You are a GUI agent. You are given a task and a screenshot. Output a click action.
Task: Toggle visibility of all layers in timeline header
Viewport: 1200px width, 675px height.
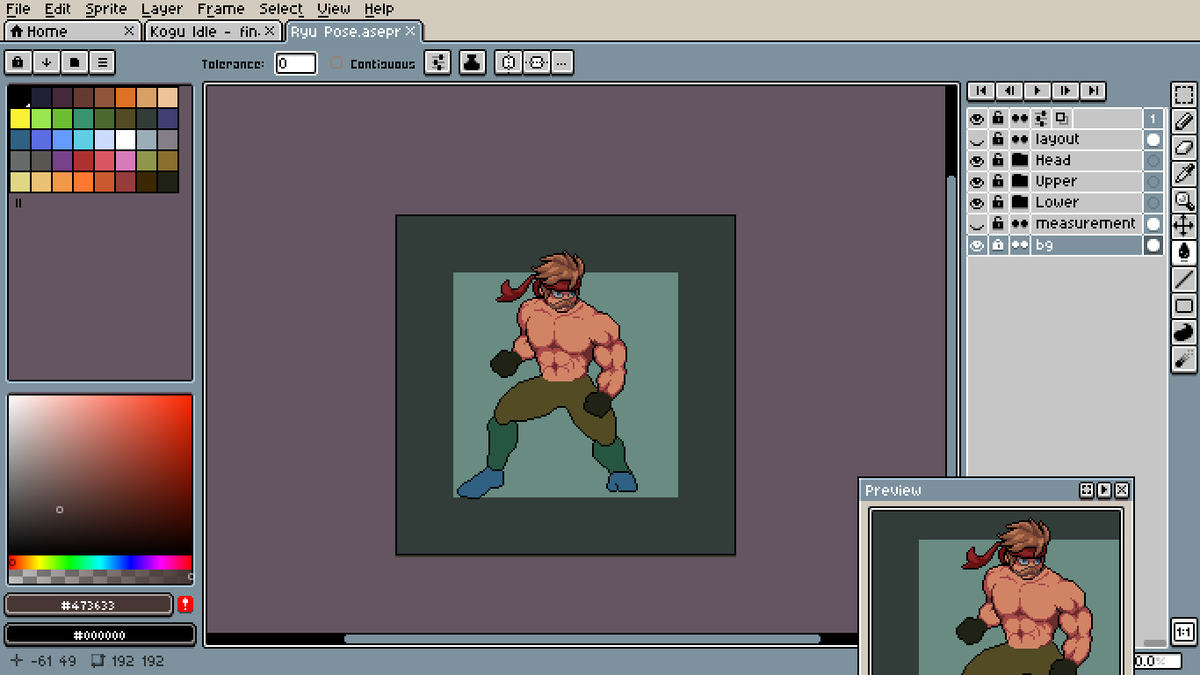pyautogui.click(x=977, y=118)
